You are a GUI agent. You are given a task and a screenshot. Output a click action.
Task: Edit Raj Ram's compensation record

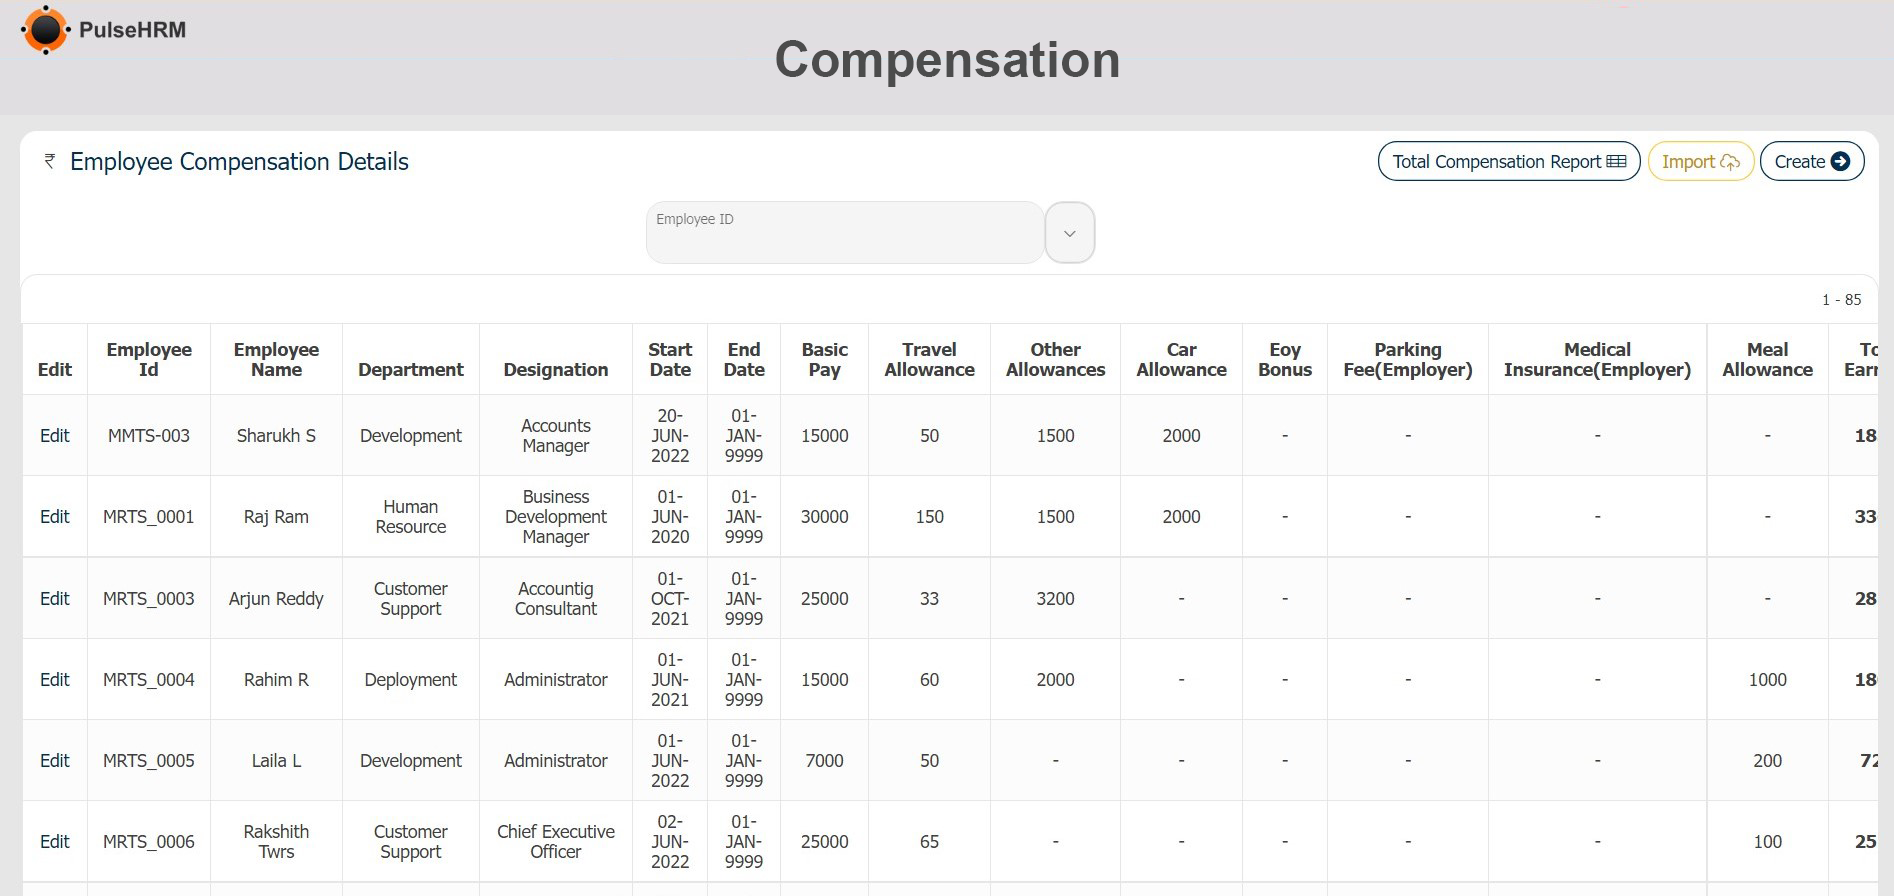click(x=55, y=517)
